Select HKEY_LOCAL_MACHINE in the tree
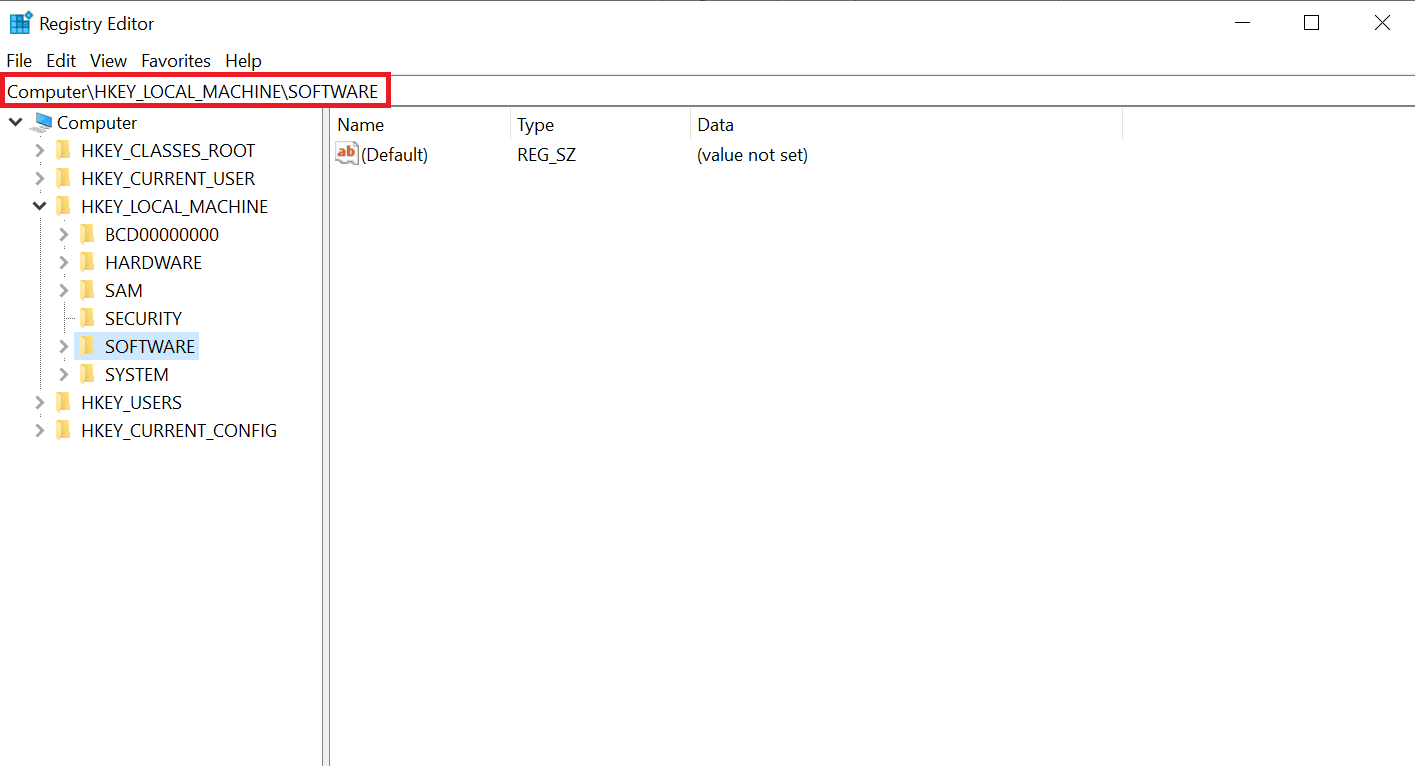This screenshot has width=1415, height=766. (175, 207)
